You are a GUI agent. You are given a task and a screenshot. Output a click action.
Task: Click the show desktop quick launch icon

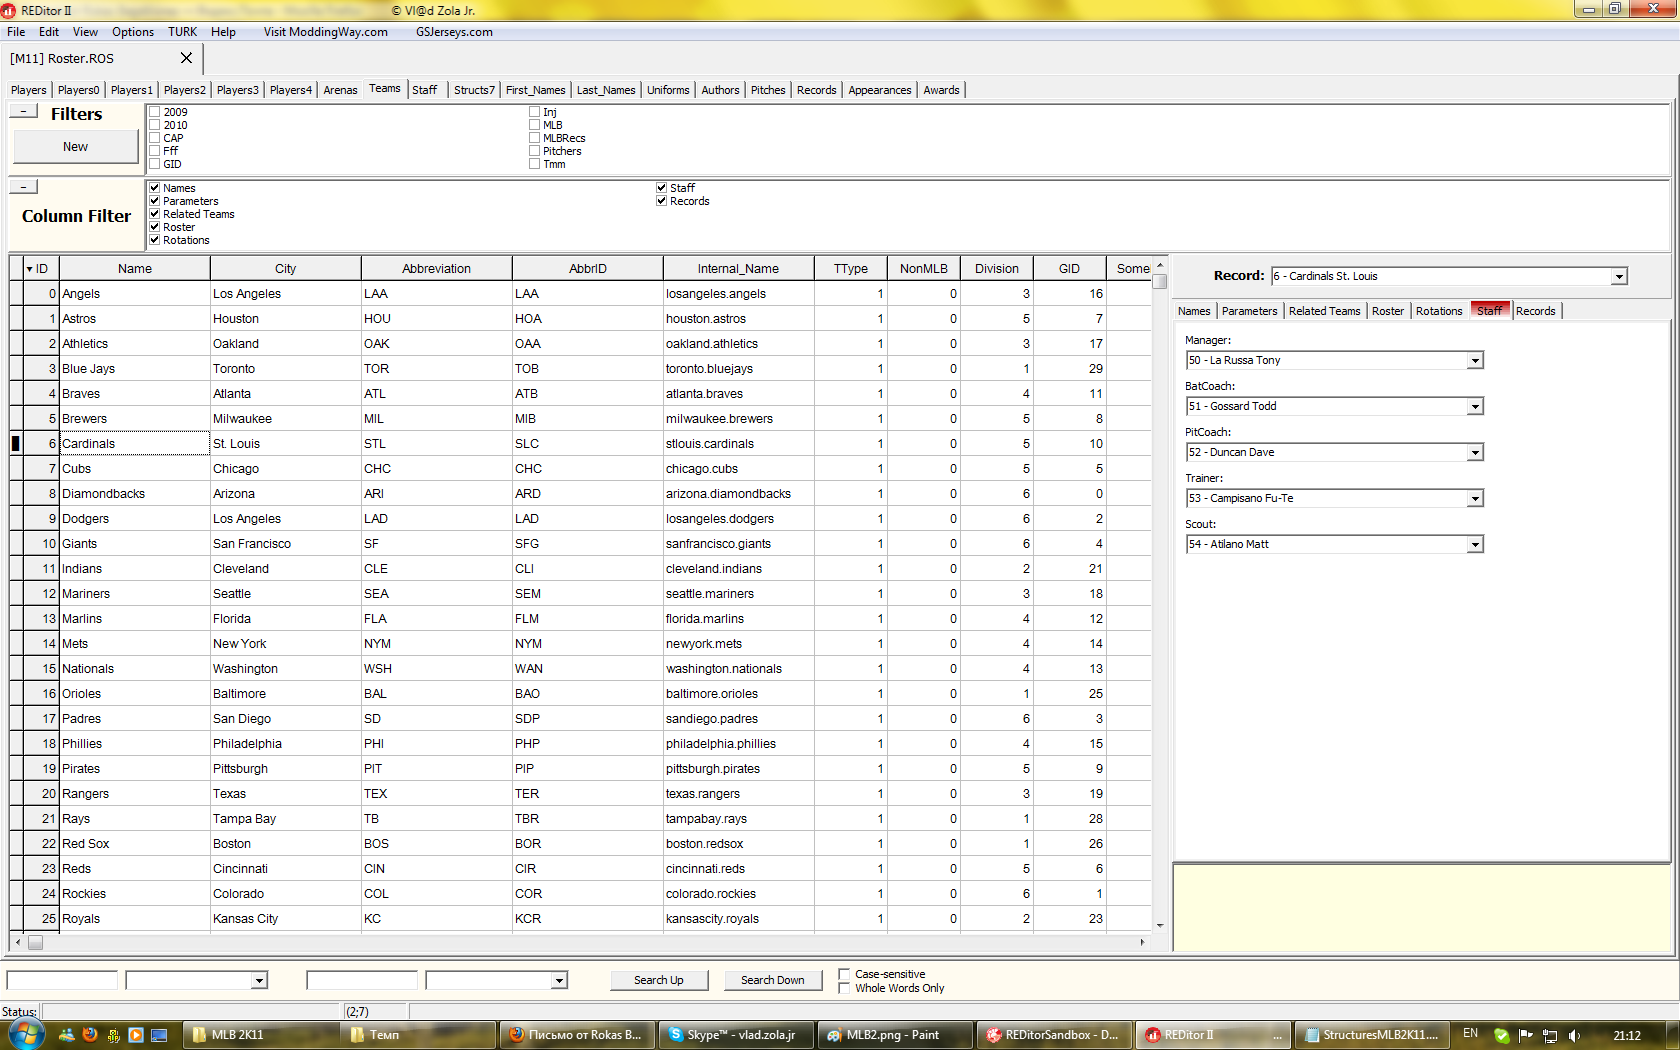[x=159, y=1035]
